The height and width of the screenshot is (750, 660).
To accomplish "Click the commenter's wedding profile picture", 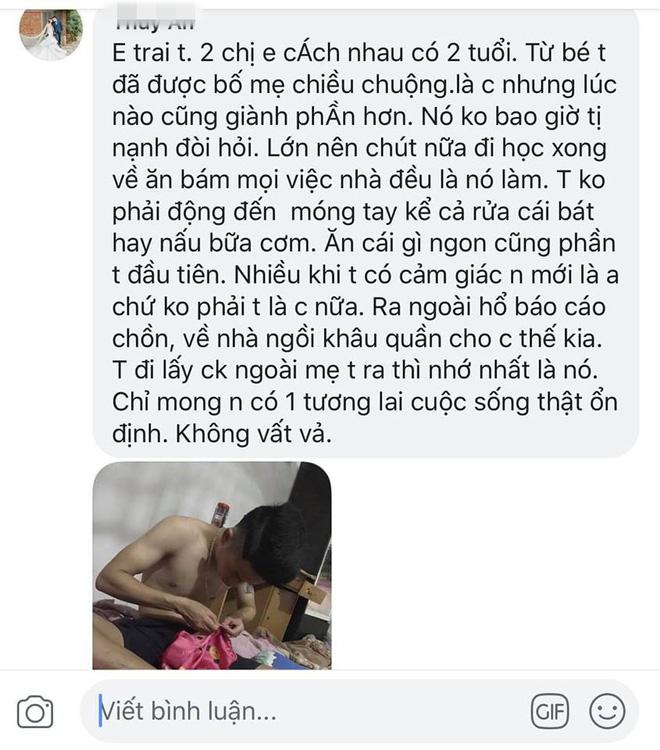I will pos(51,34).
